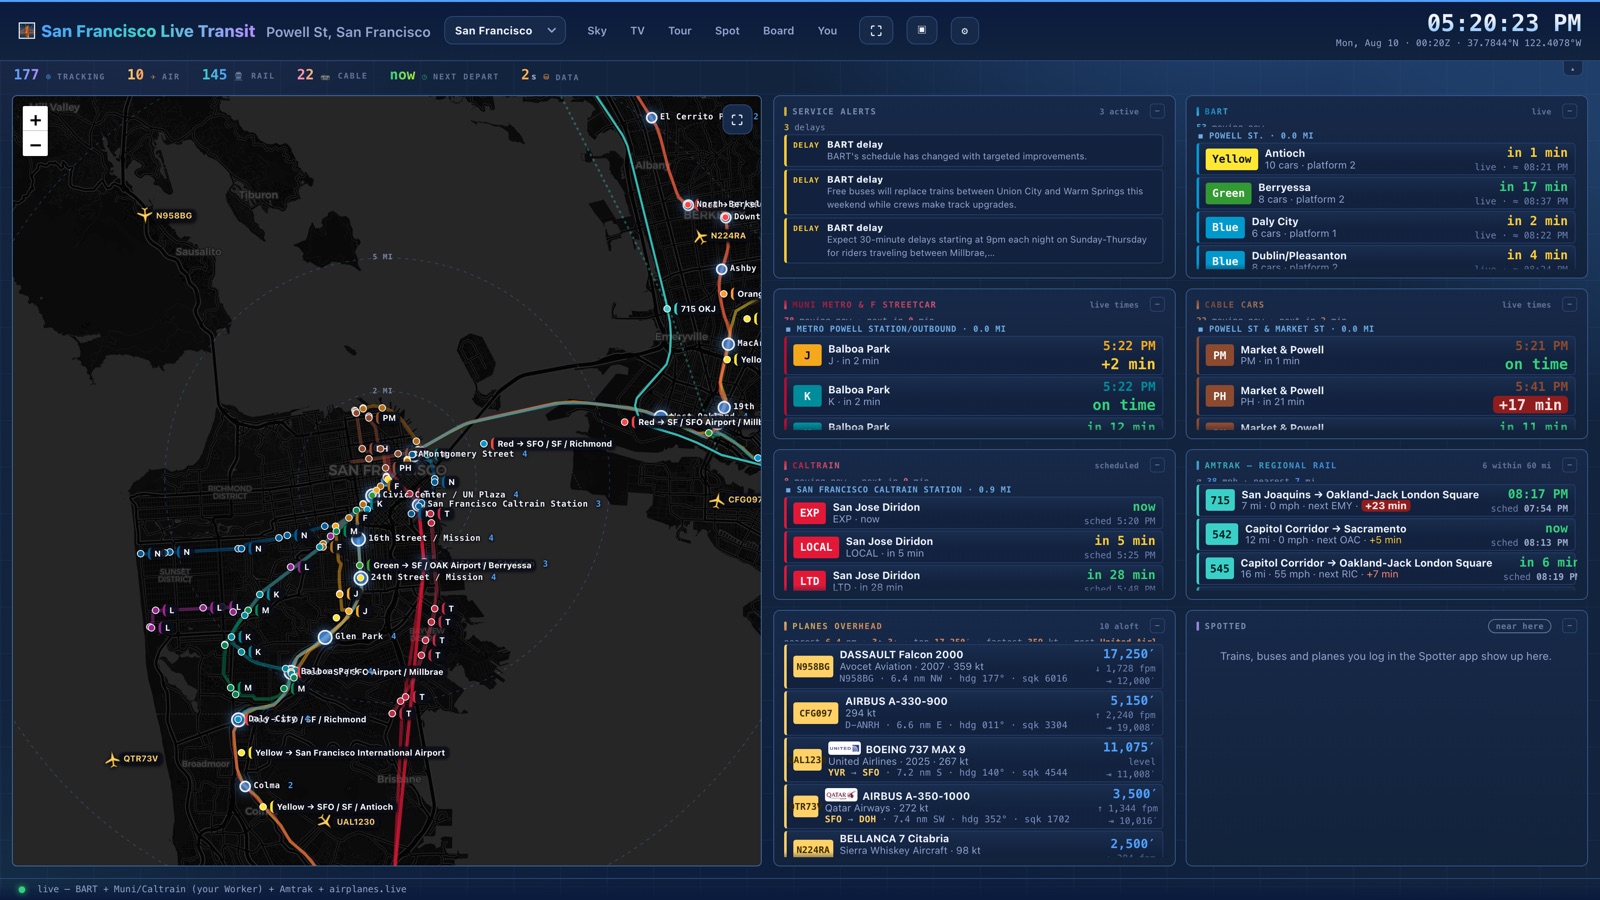This screenshot has height=900, width=1600.
Task: Collapse the Planes Overhead panel
Action: click(1157, 626)
